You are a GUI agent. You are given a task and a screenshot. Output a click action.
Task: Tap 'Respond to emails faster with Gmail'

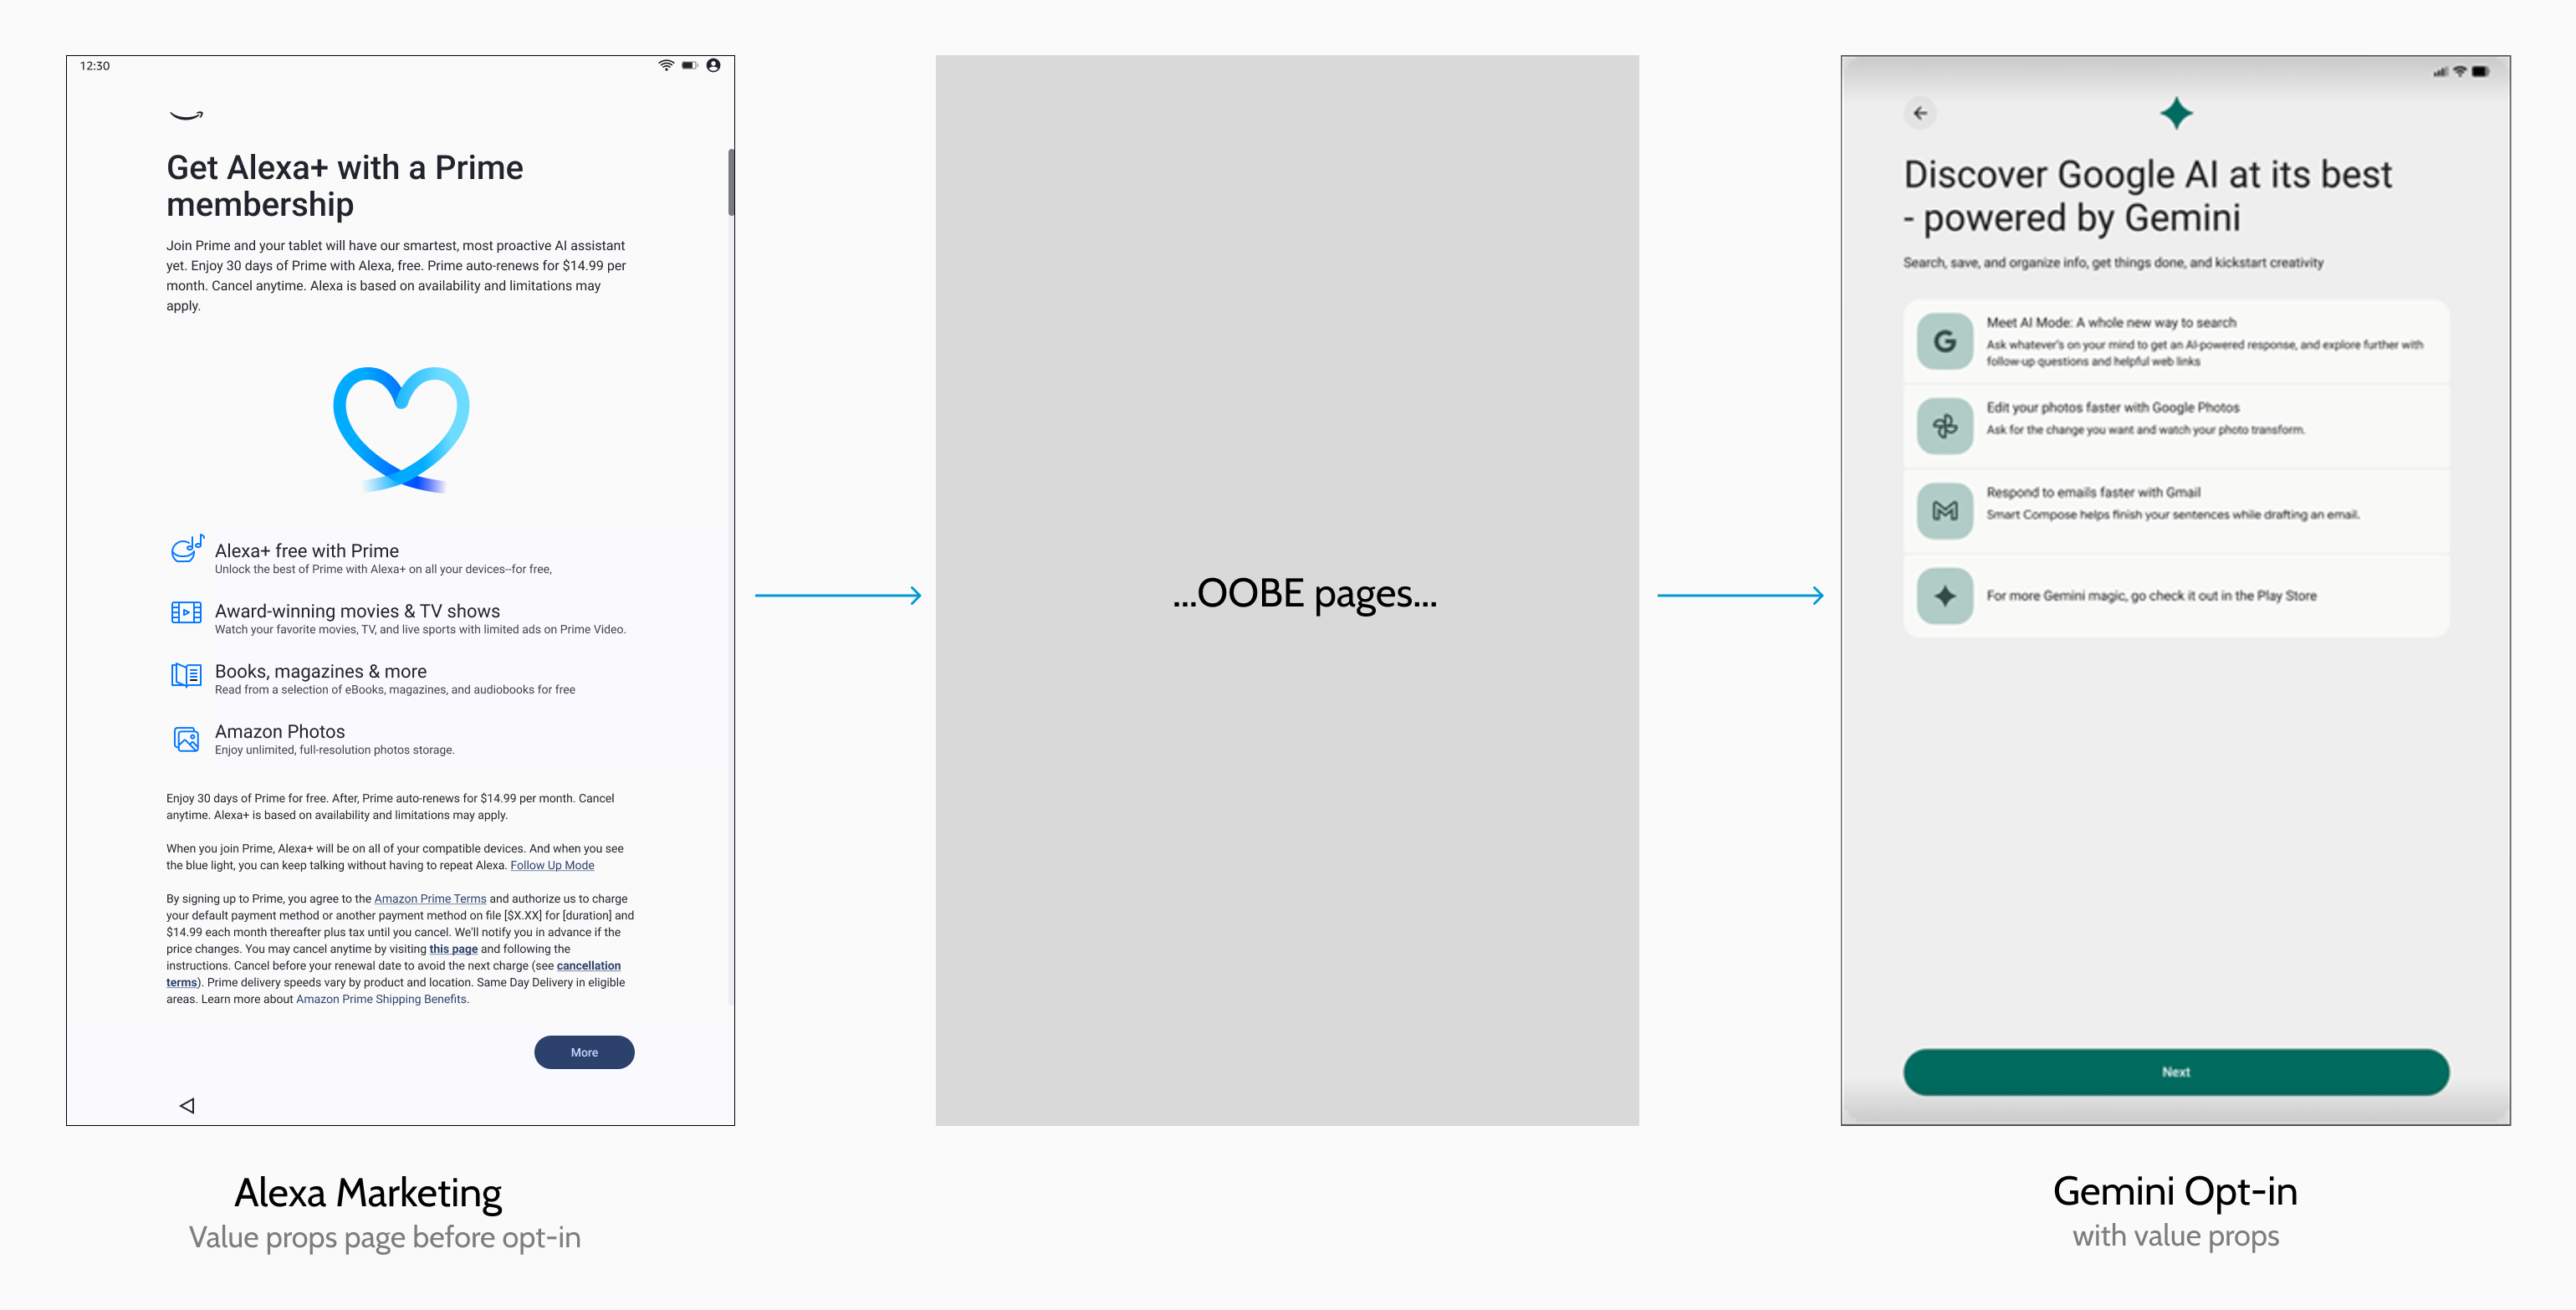pyautogui.click(x=2093, y=492)
